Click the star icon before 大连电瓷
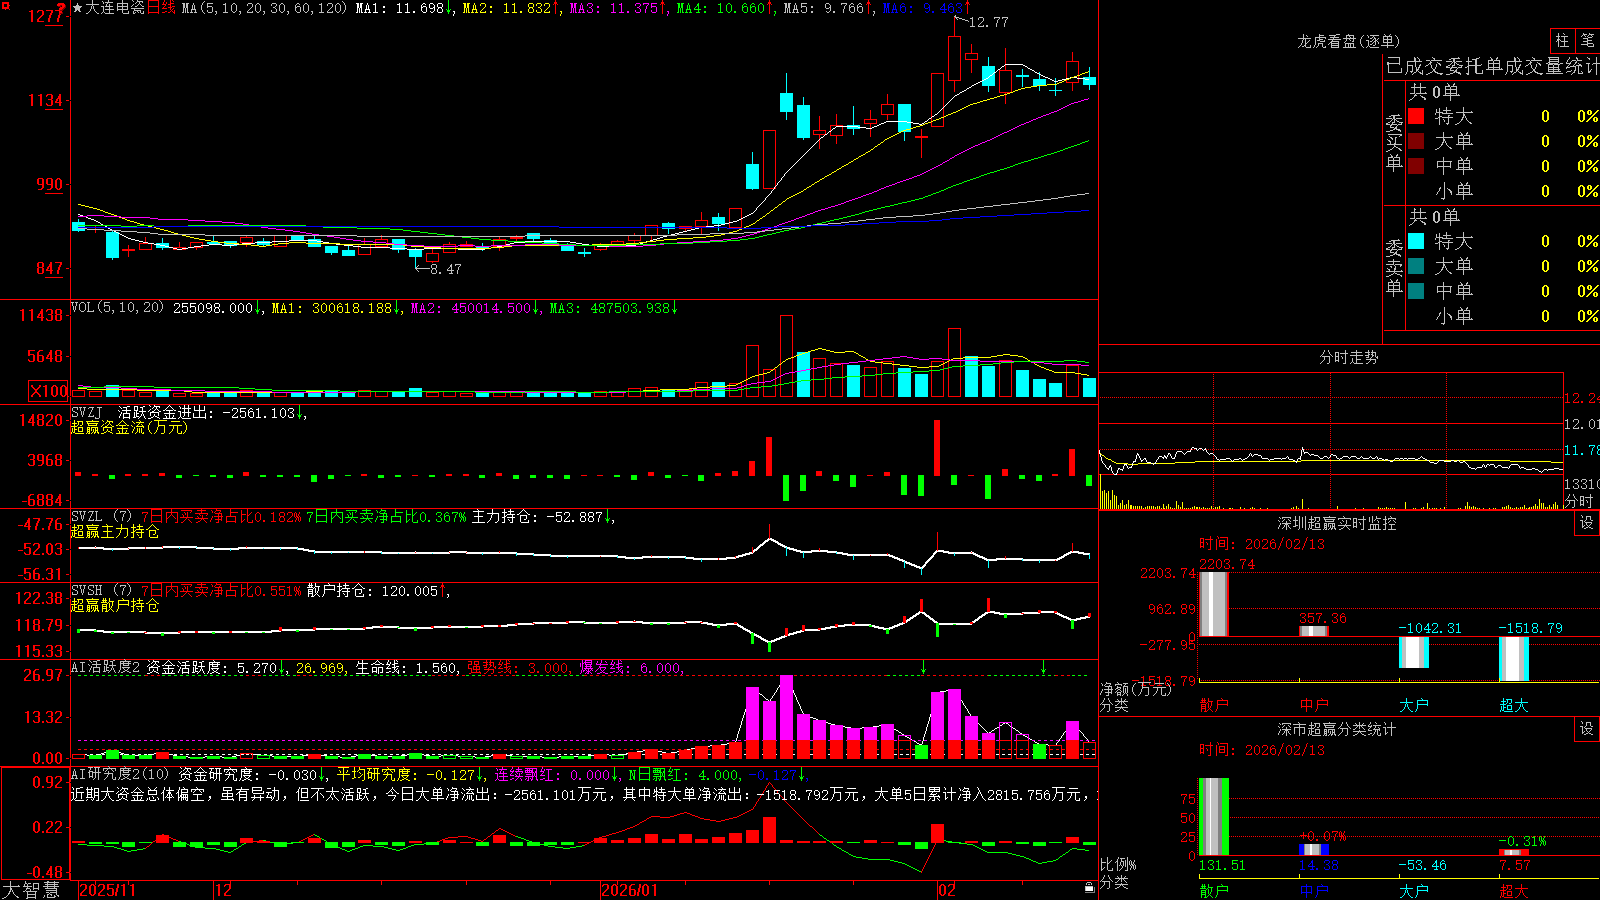This screenshot has height=900, width=1600. pyautogui.click(x=77, y=8)
